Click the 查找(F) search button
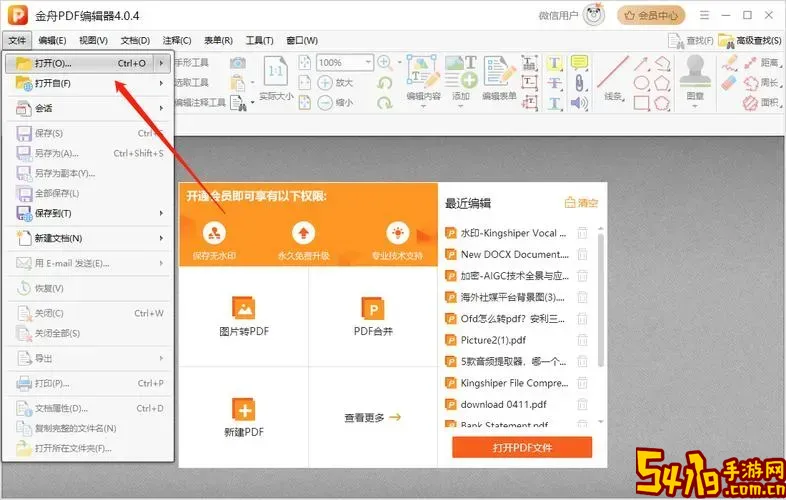Viewport: 786px width, 500px height. click(x=691, y=41)
